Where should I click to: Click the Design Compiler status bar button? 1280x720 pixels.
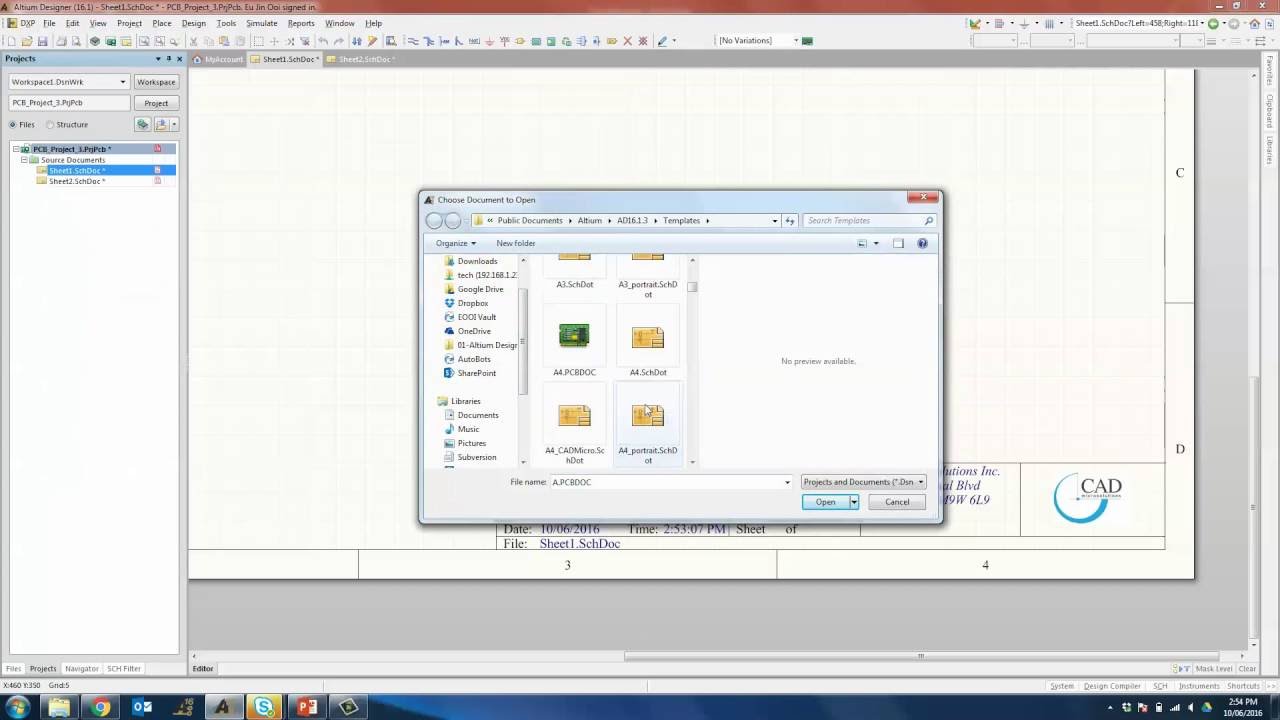click(x=1112, y=686)
